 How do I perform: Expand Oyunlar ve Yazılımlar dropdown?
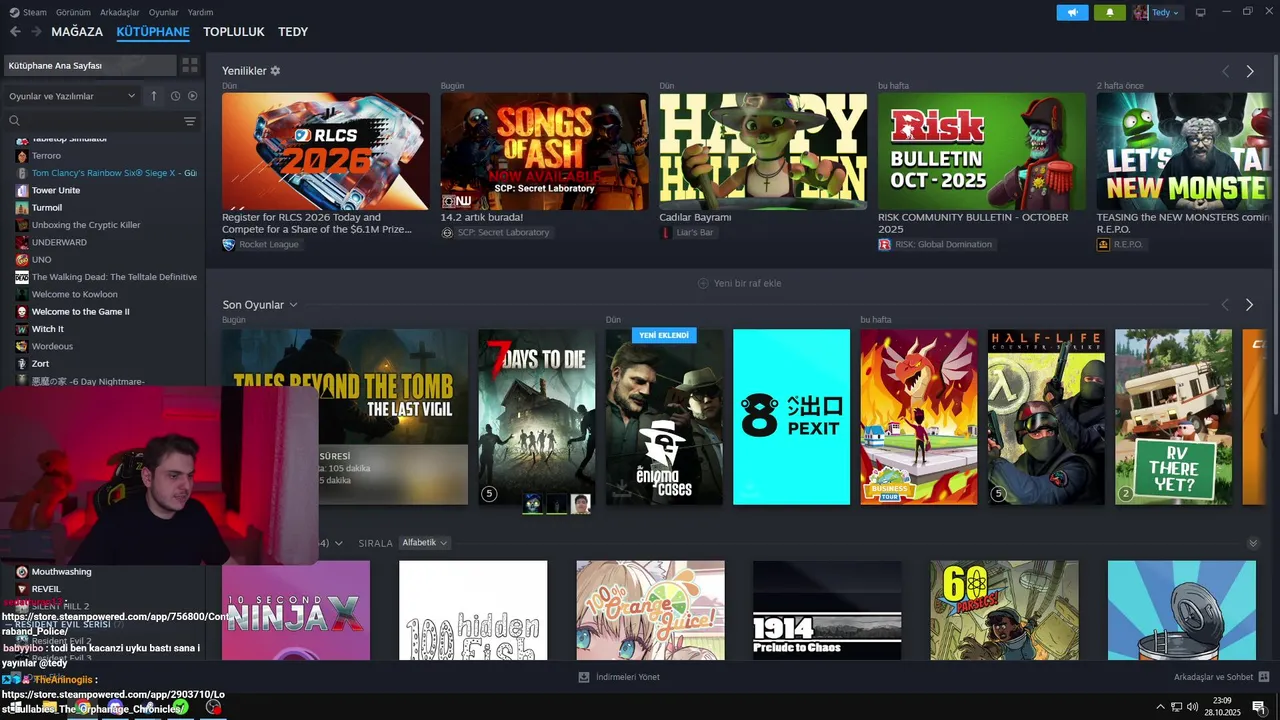[72, 96]
